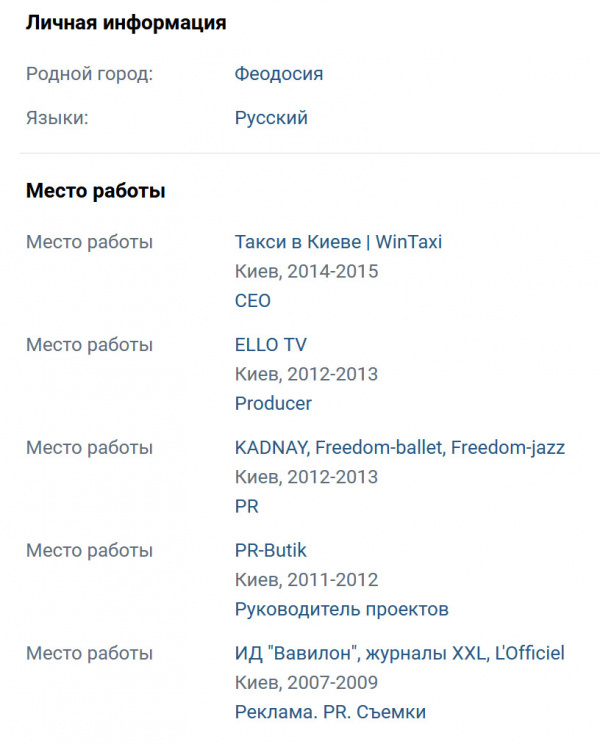The image size is (600, 744).
Task: Click the Producer position link
Action: pos(273,404)
